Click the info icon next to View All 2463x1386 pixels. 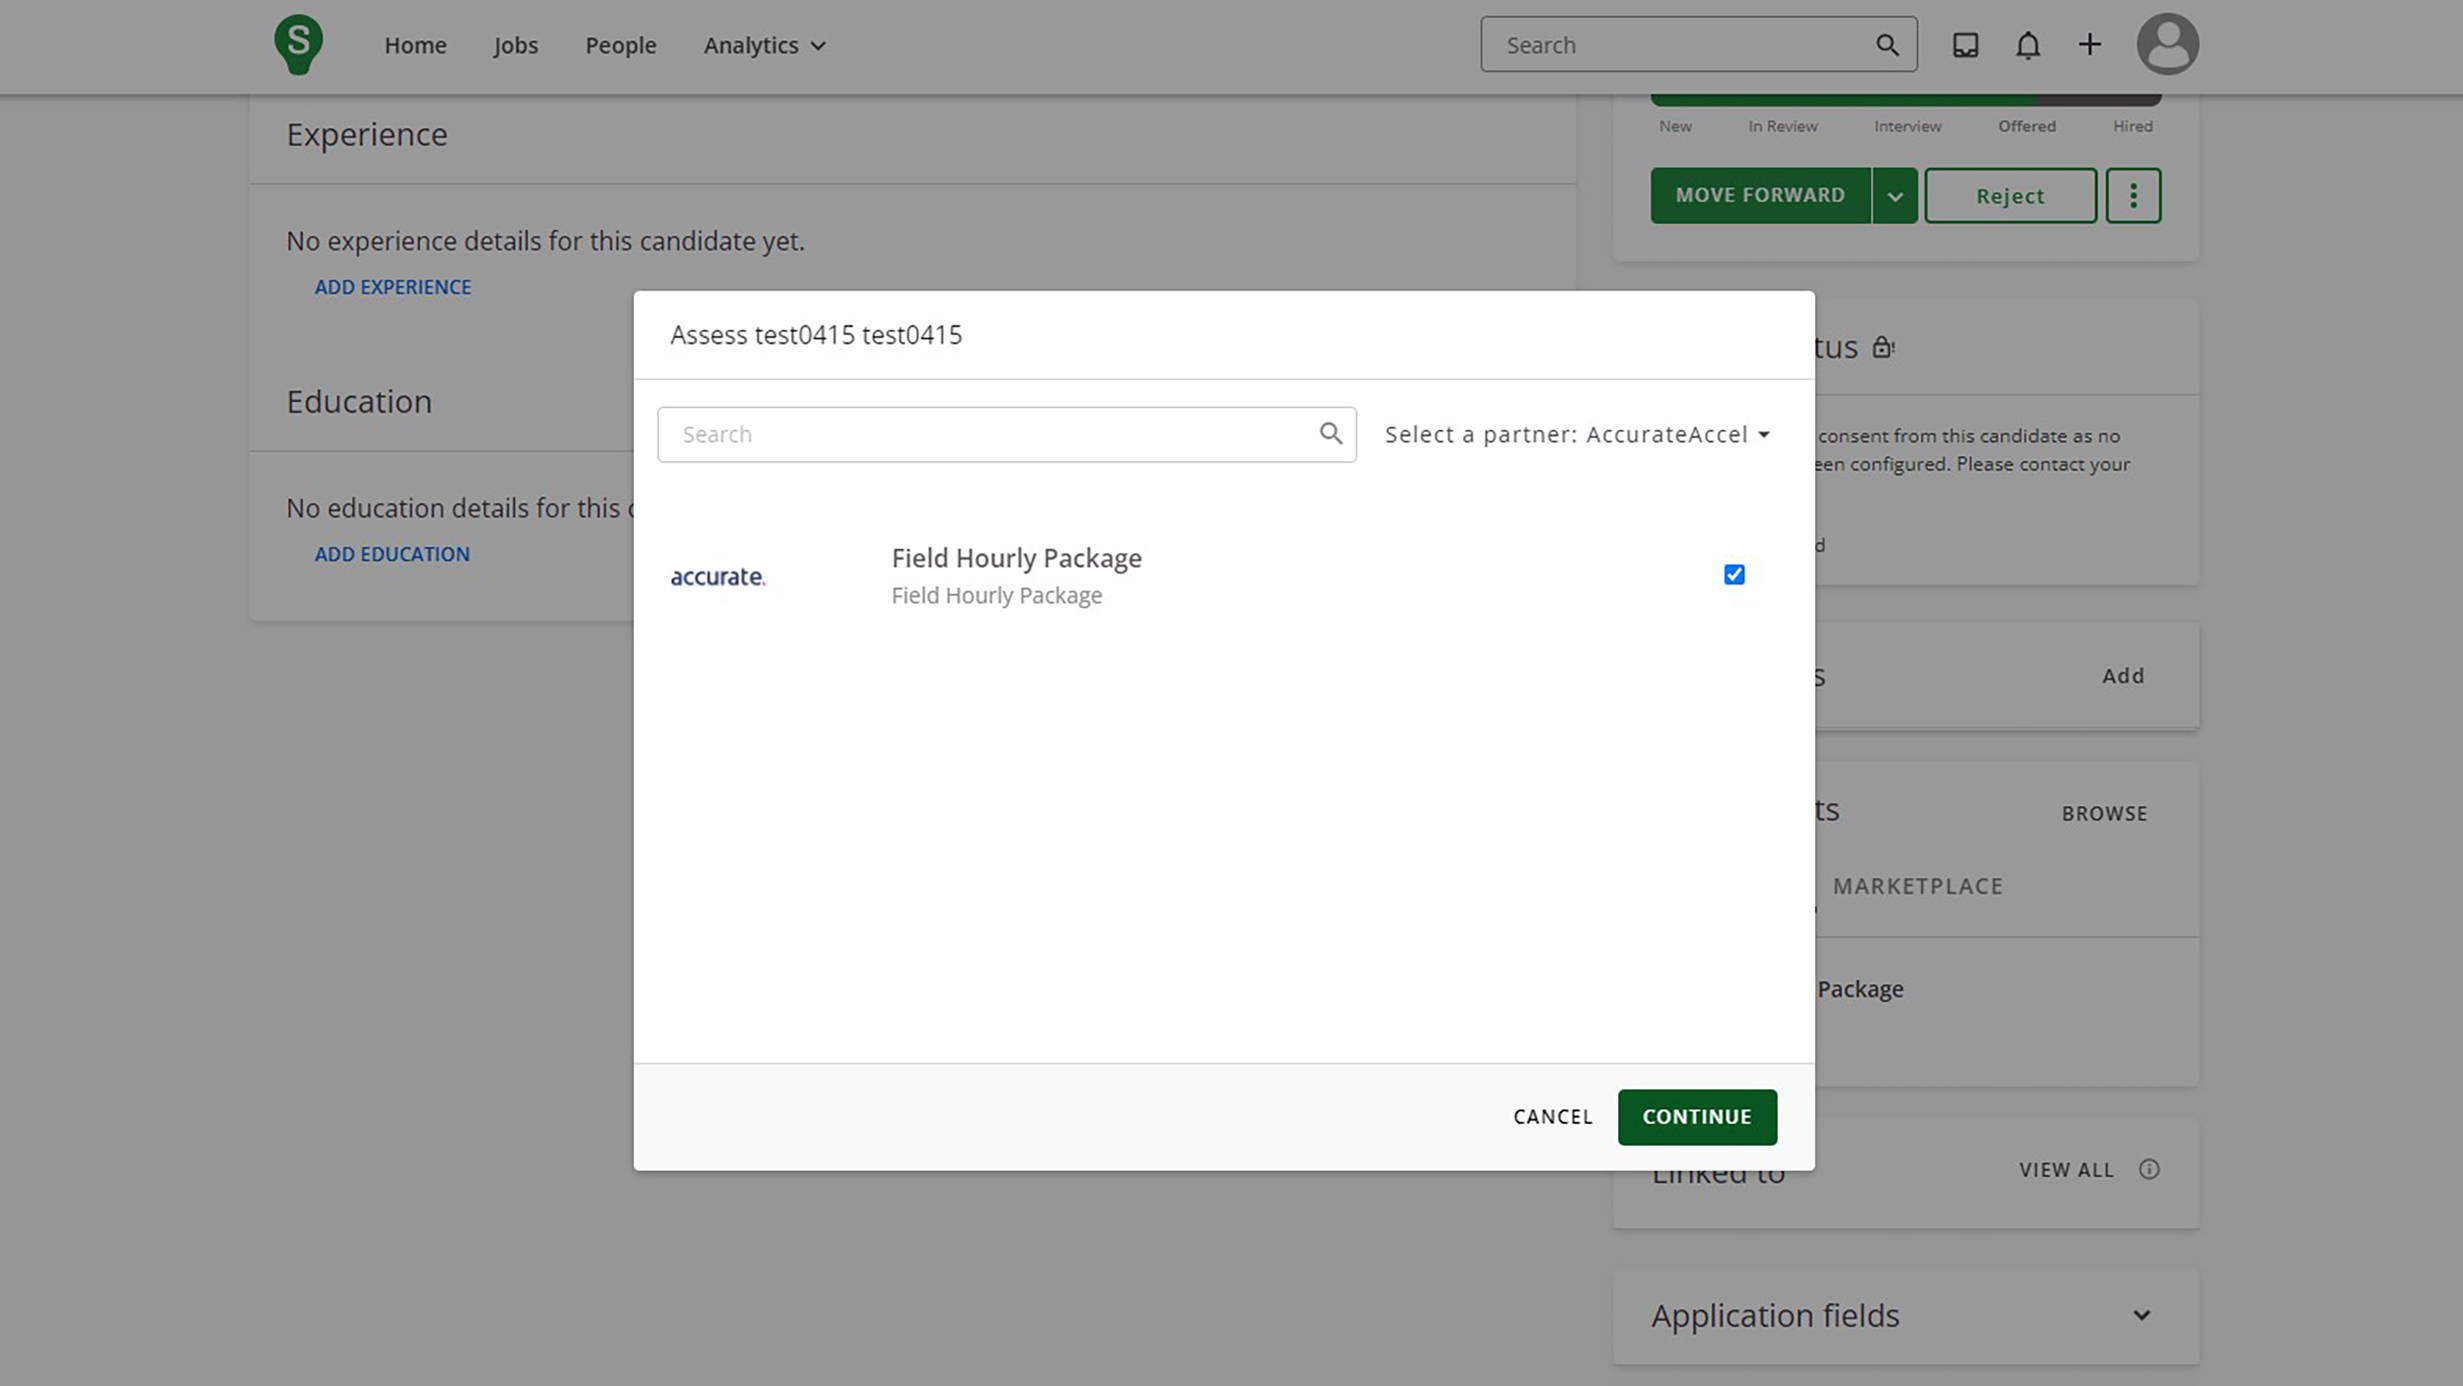tap(2149, 1169)
